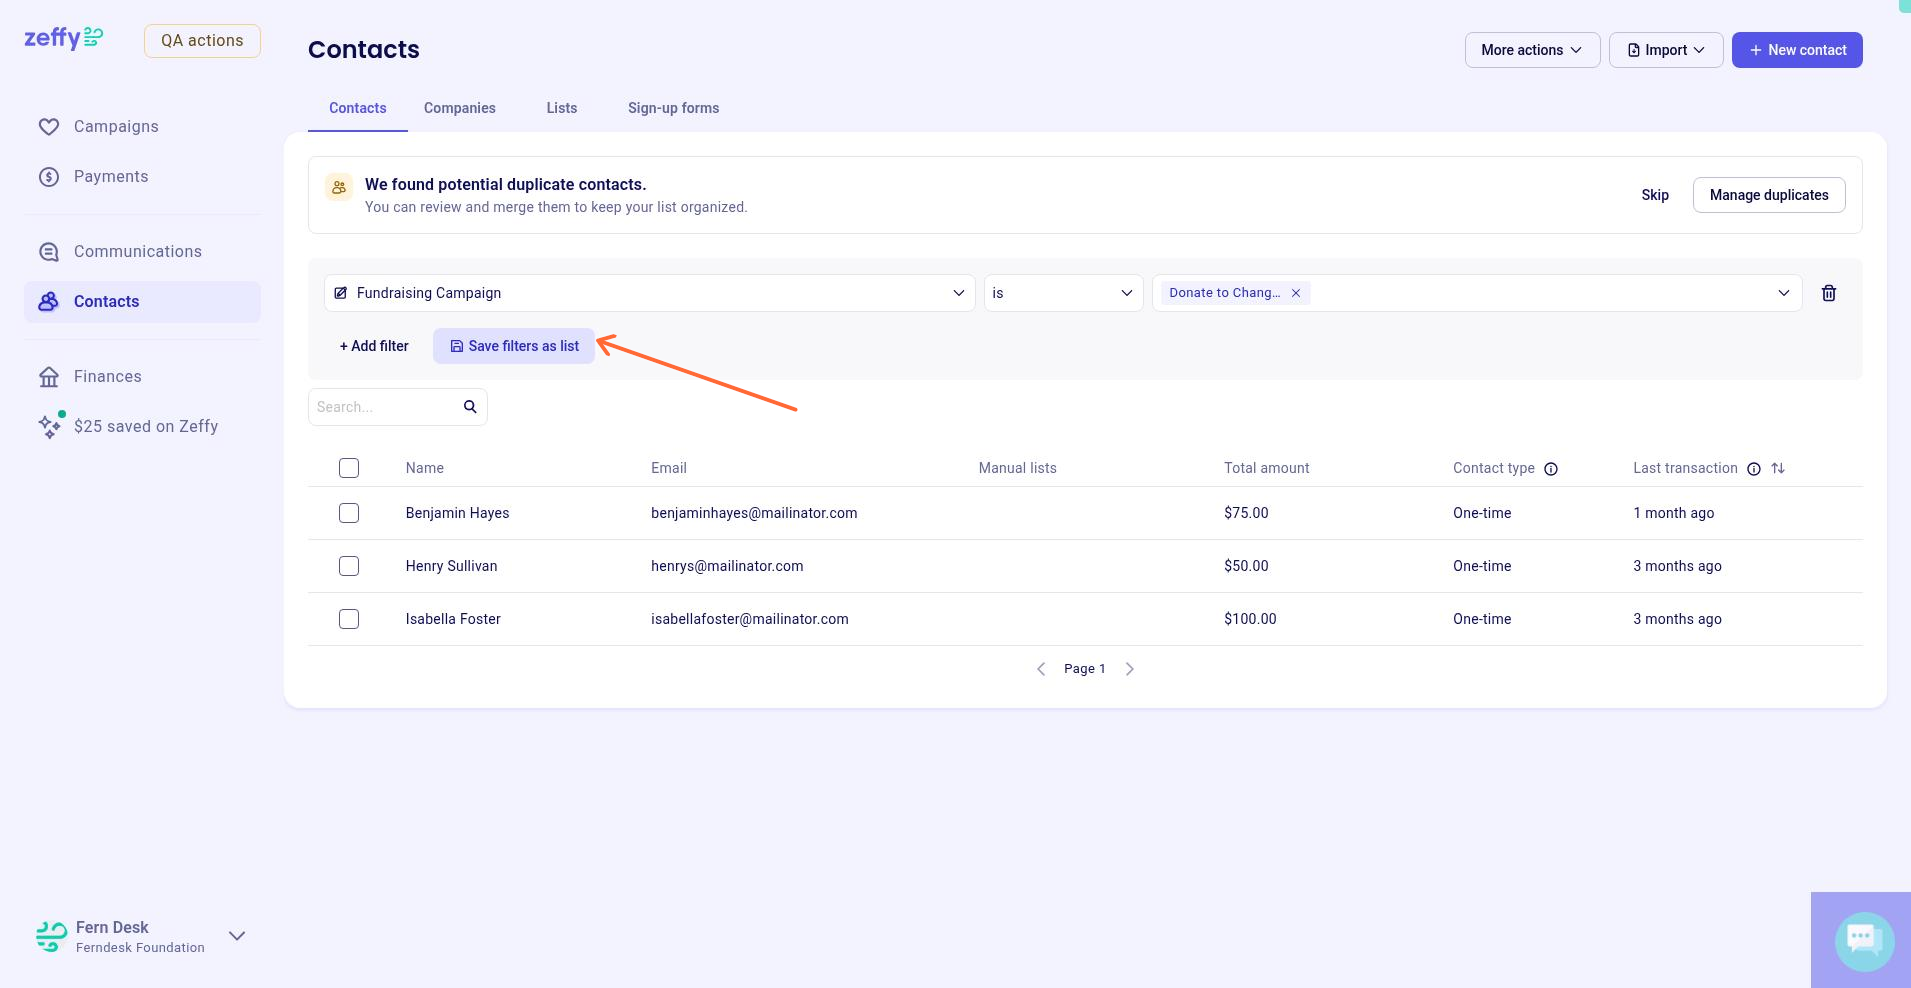Image resolution: width=1911 pixels, height=988 pixels.
Task: Expand the filter value dropdown arrow
Action: (1784, 293)
